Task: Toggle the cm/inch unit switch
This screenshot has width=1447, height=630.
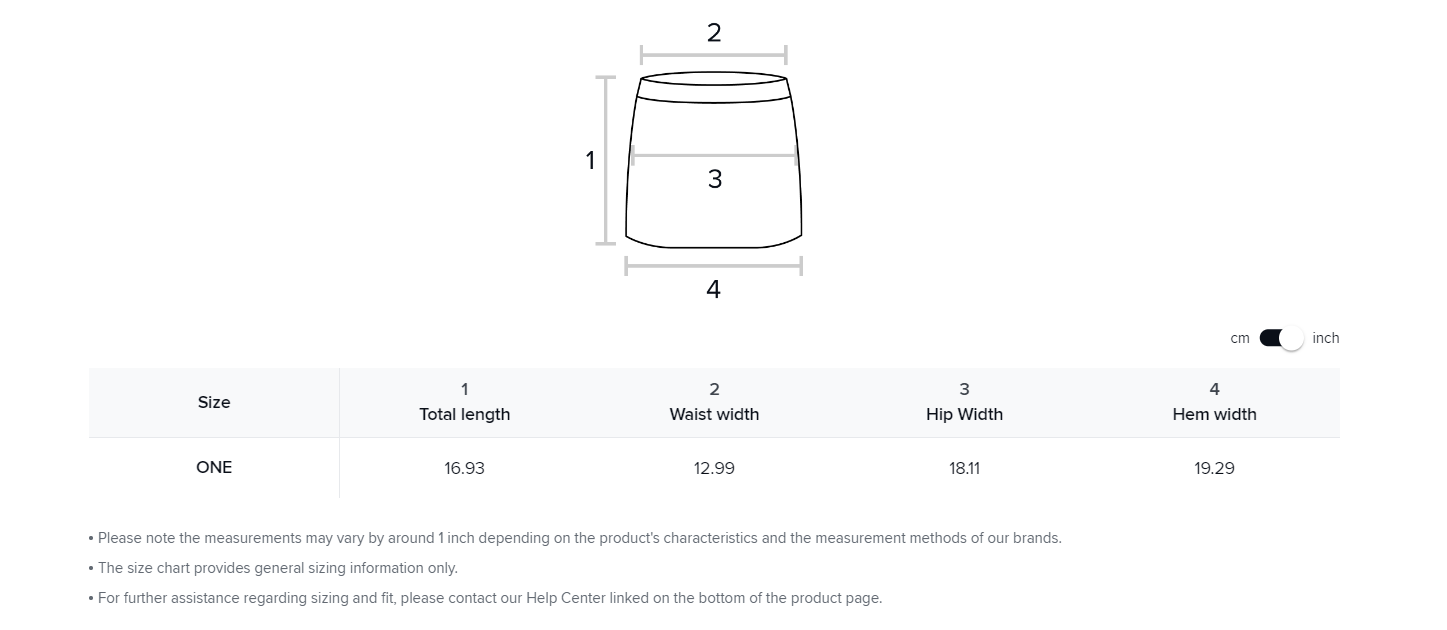Action: pos(1281,338)
